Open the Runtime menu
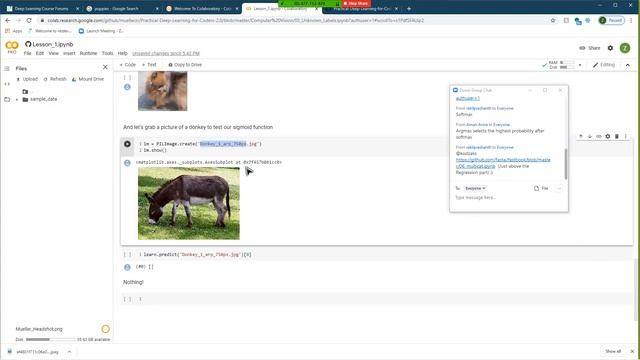Image resolution: width=640 pixels, height=360 pixels. 88,53
